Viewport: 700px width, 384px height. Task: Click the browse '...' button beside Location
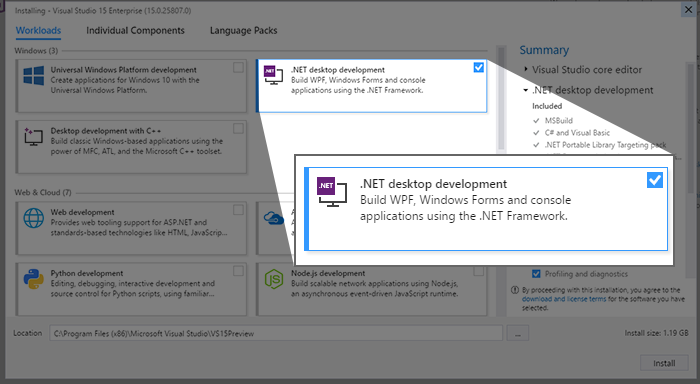click(x=518, y=333)
